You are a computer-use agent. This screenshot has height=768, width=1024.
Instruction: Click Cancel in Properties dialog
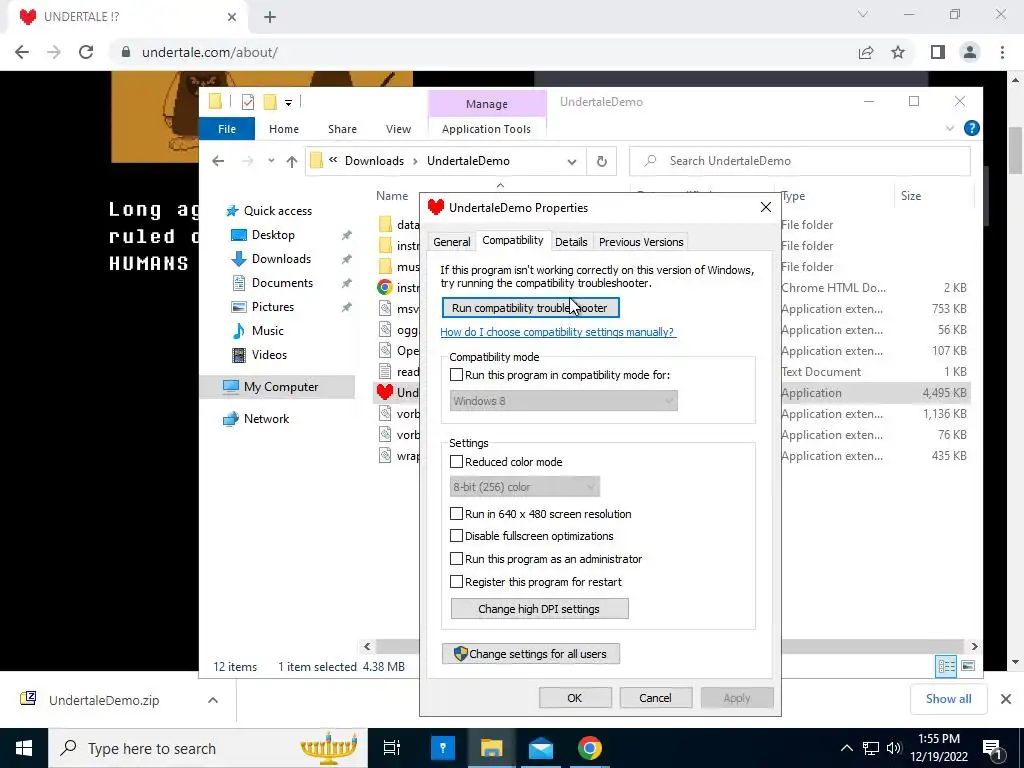tap(655, 698)
